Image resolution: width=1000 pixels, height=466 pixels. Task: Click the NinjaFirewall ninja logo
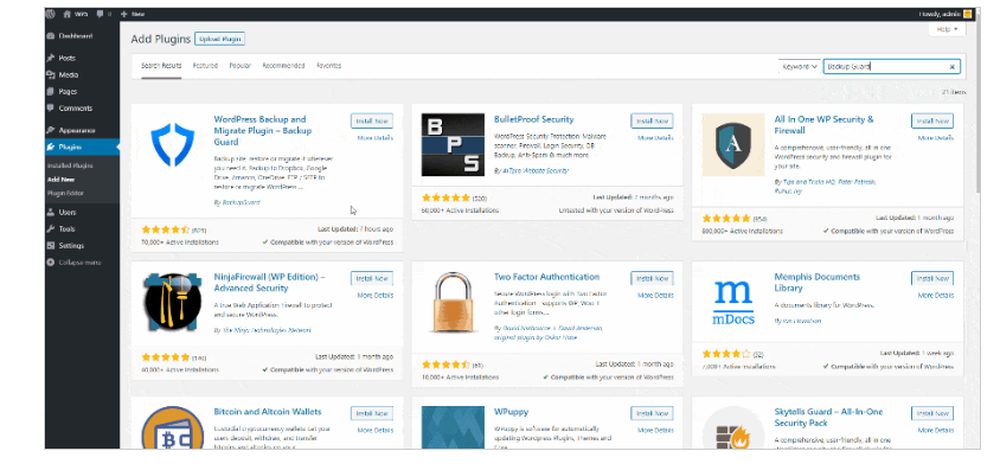(x=172, y=302)
